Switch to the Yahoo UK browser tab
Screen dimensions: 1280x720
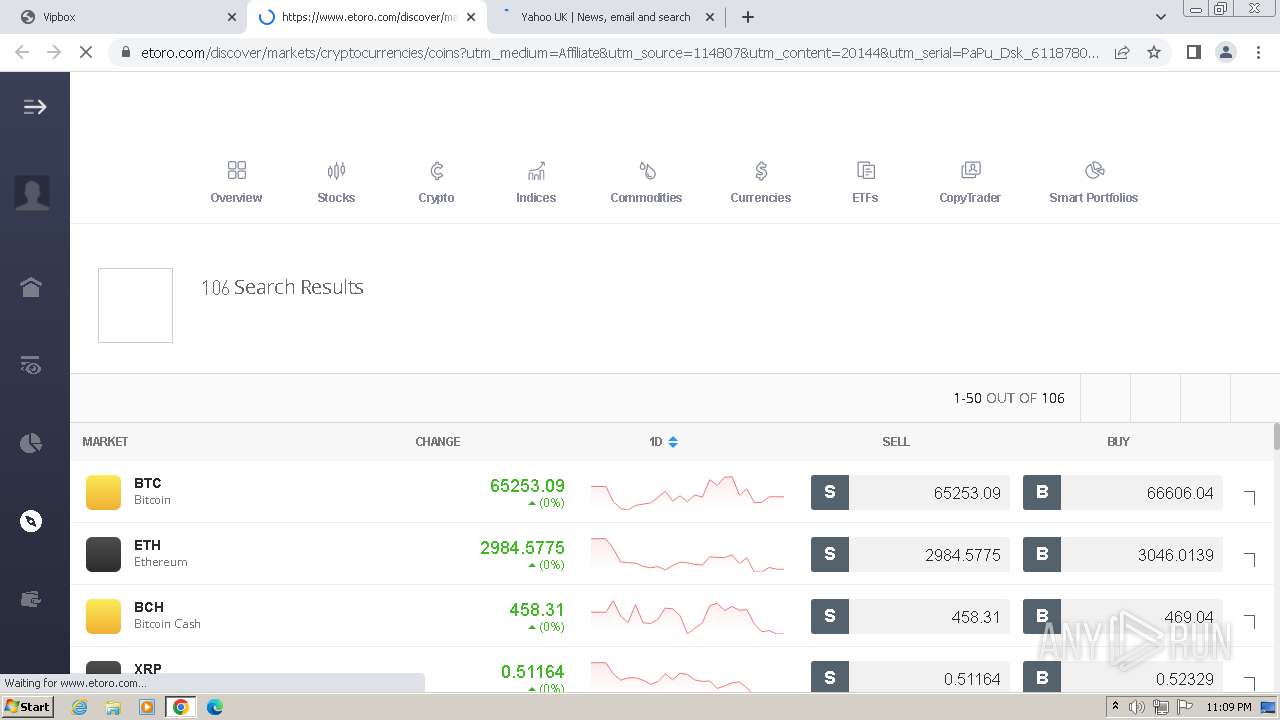tap(606, 17)
